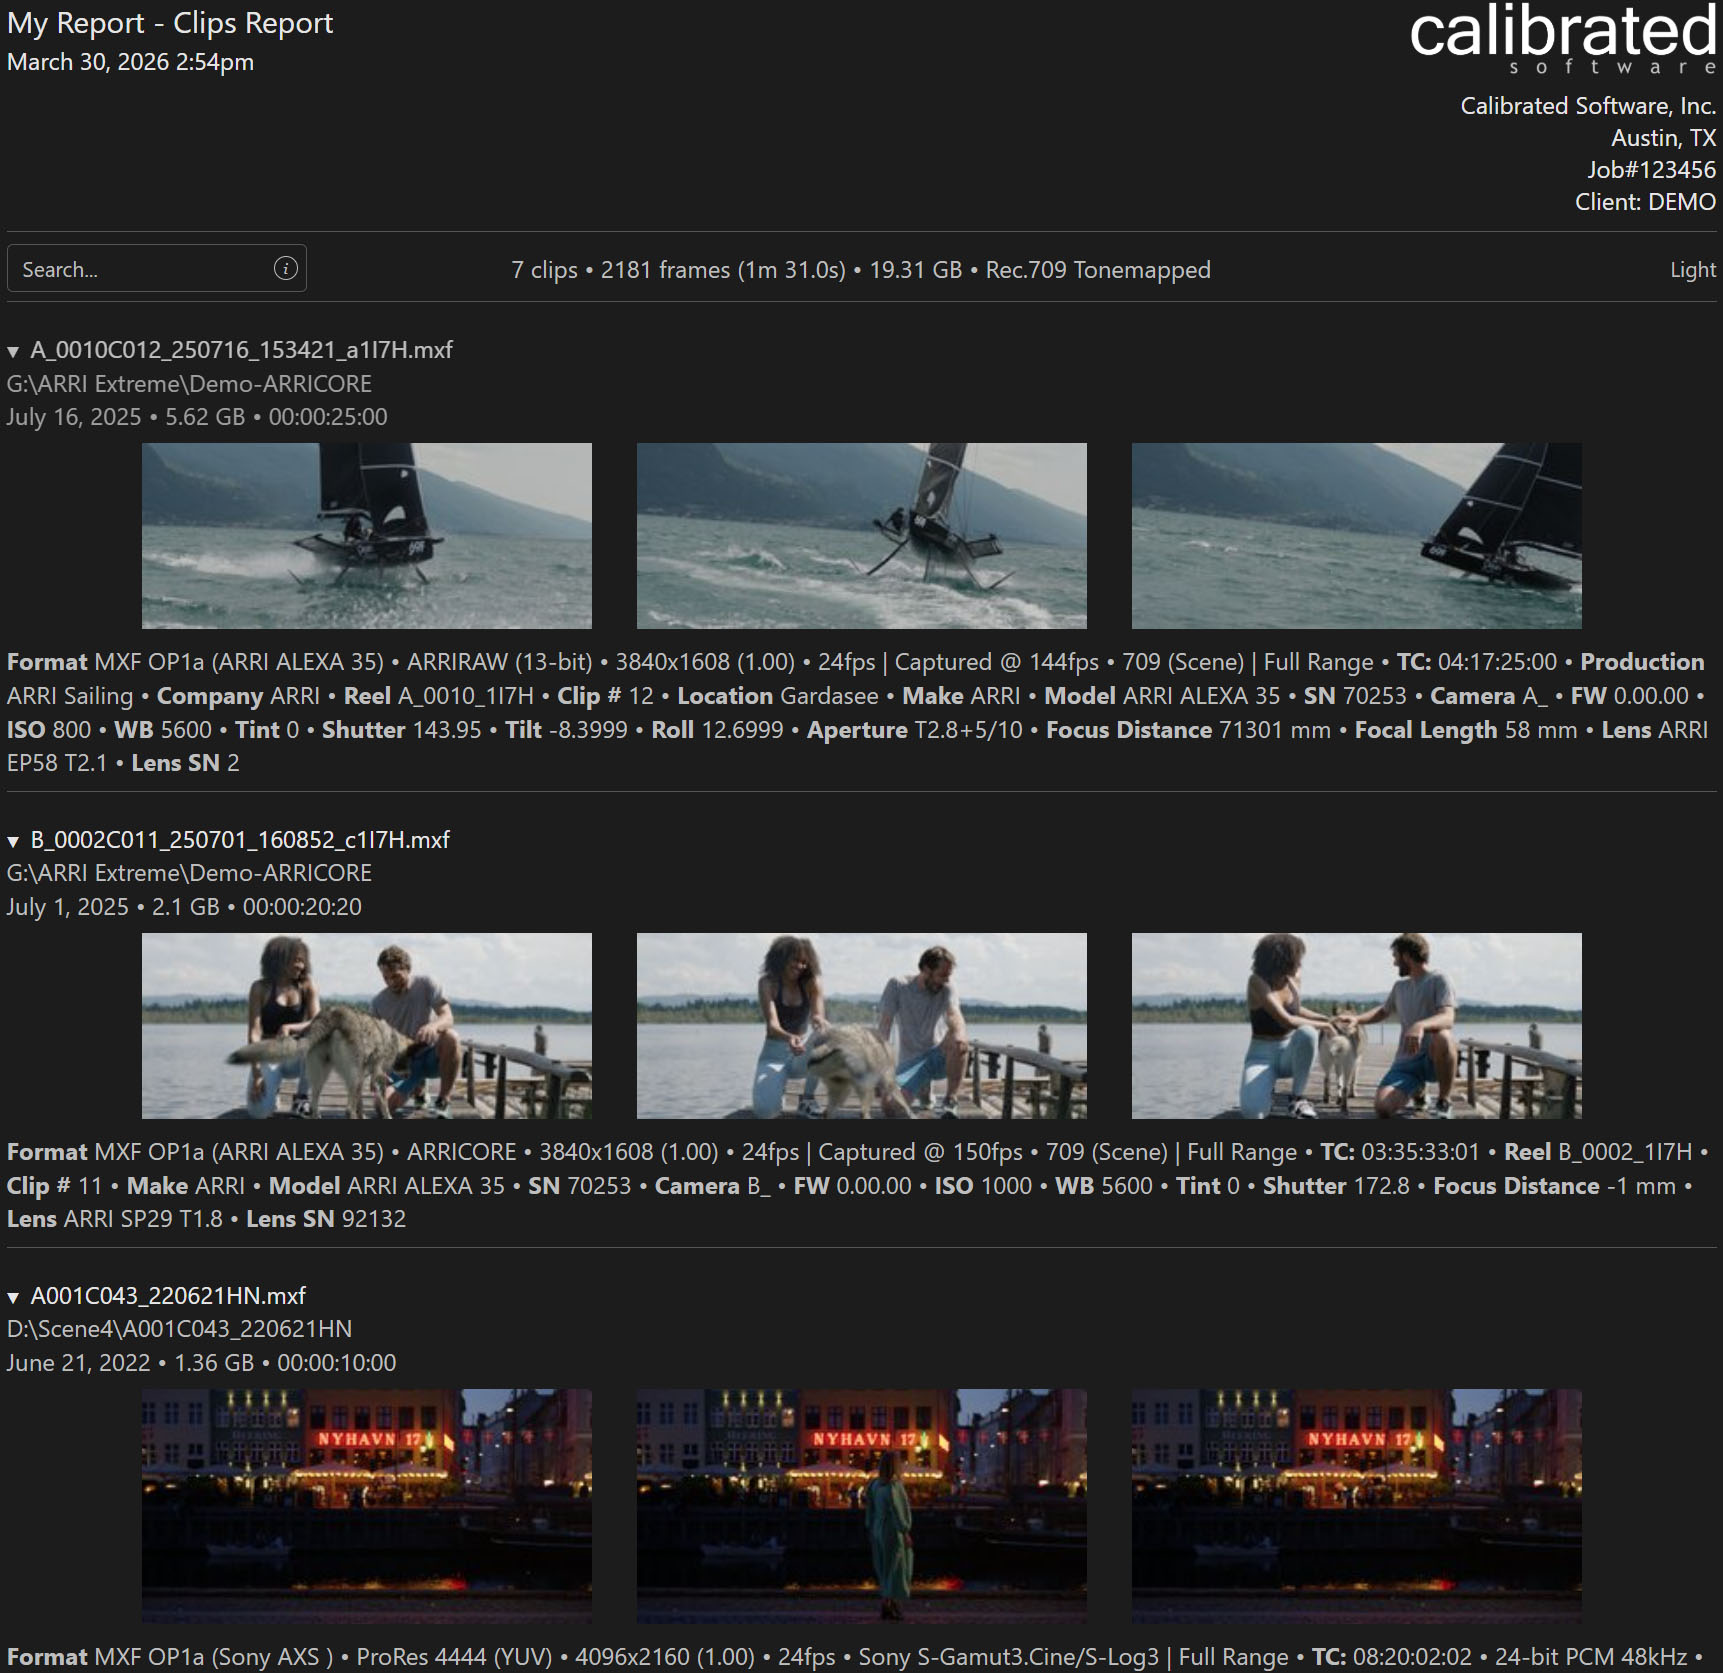
Task: Toggle the Light theme mode
Action: pyautogui.click(x=1692, y=270)
